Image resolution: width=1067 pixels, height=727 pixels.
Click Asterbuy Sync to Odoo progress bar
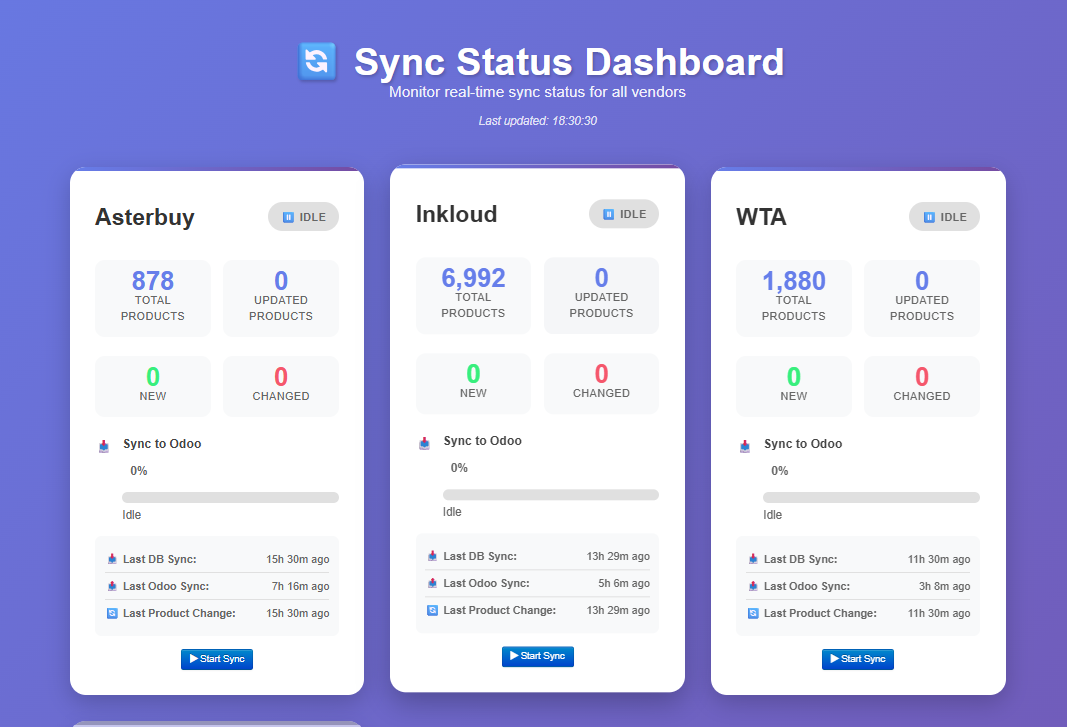[231, 498]
